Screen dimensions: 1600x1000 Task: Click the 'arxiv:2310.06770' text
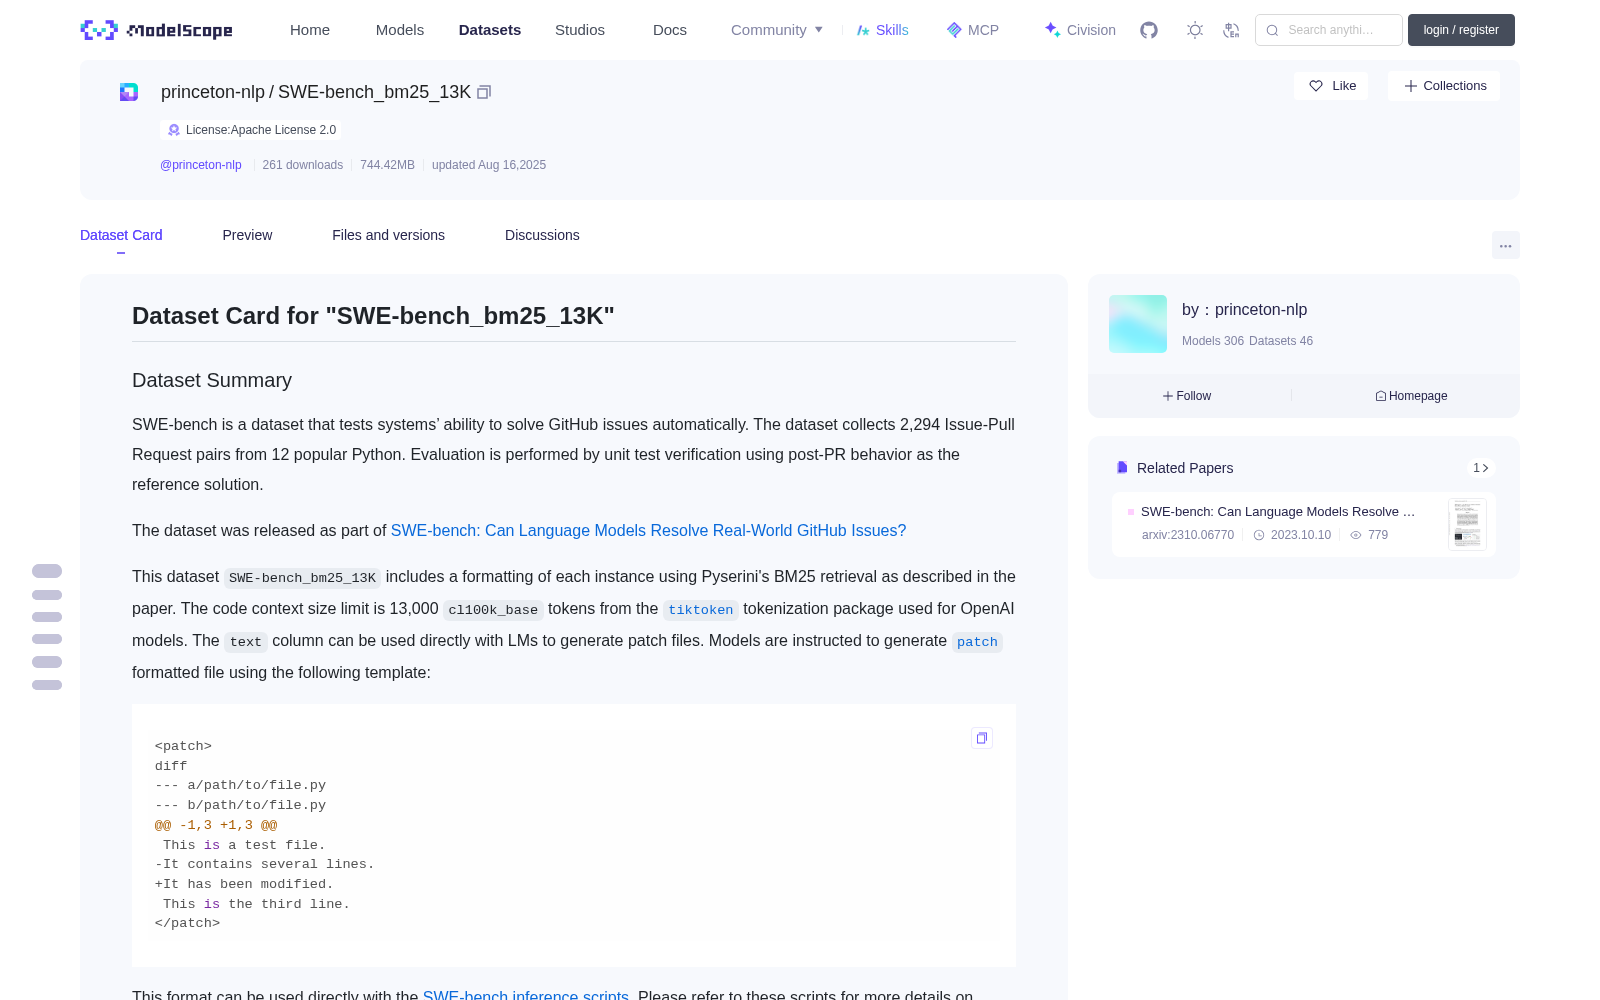click(x=1188, y=535)
